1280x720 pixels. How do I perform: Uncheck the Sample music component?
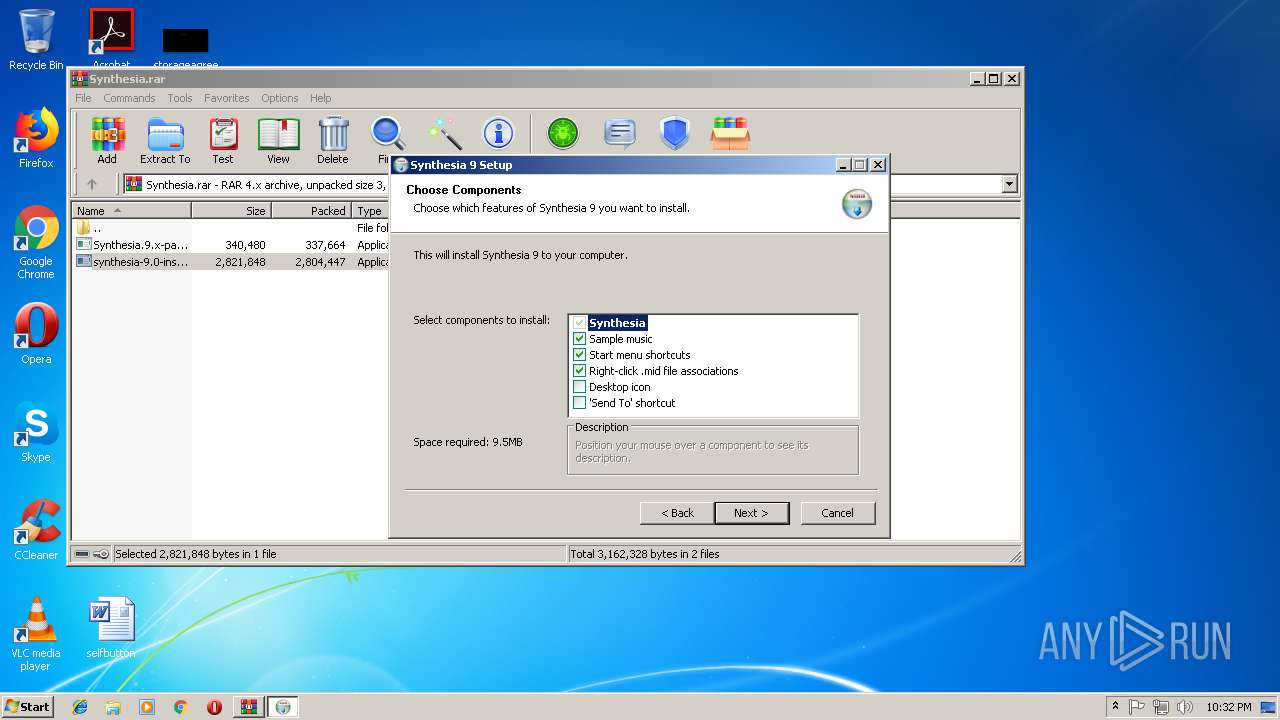pos(579,339)
